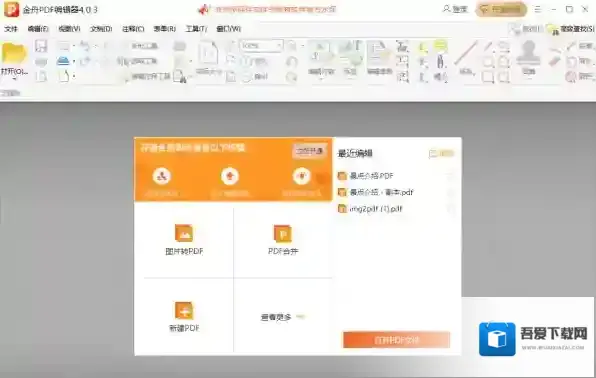Open the 表单(R) menu

point(164,29)
